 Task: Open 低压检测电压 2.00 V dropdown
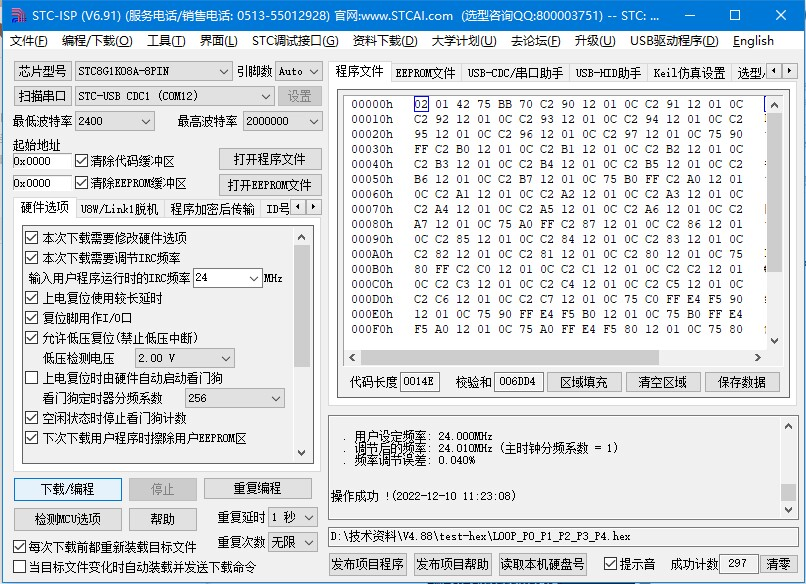(x=184, y=358)
